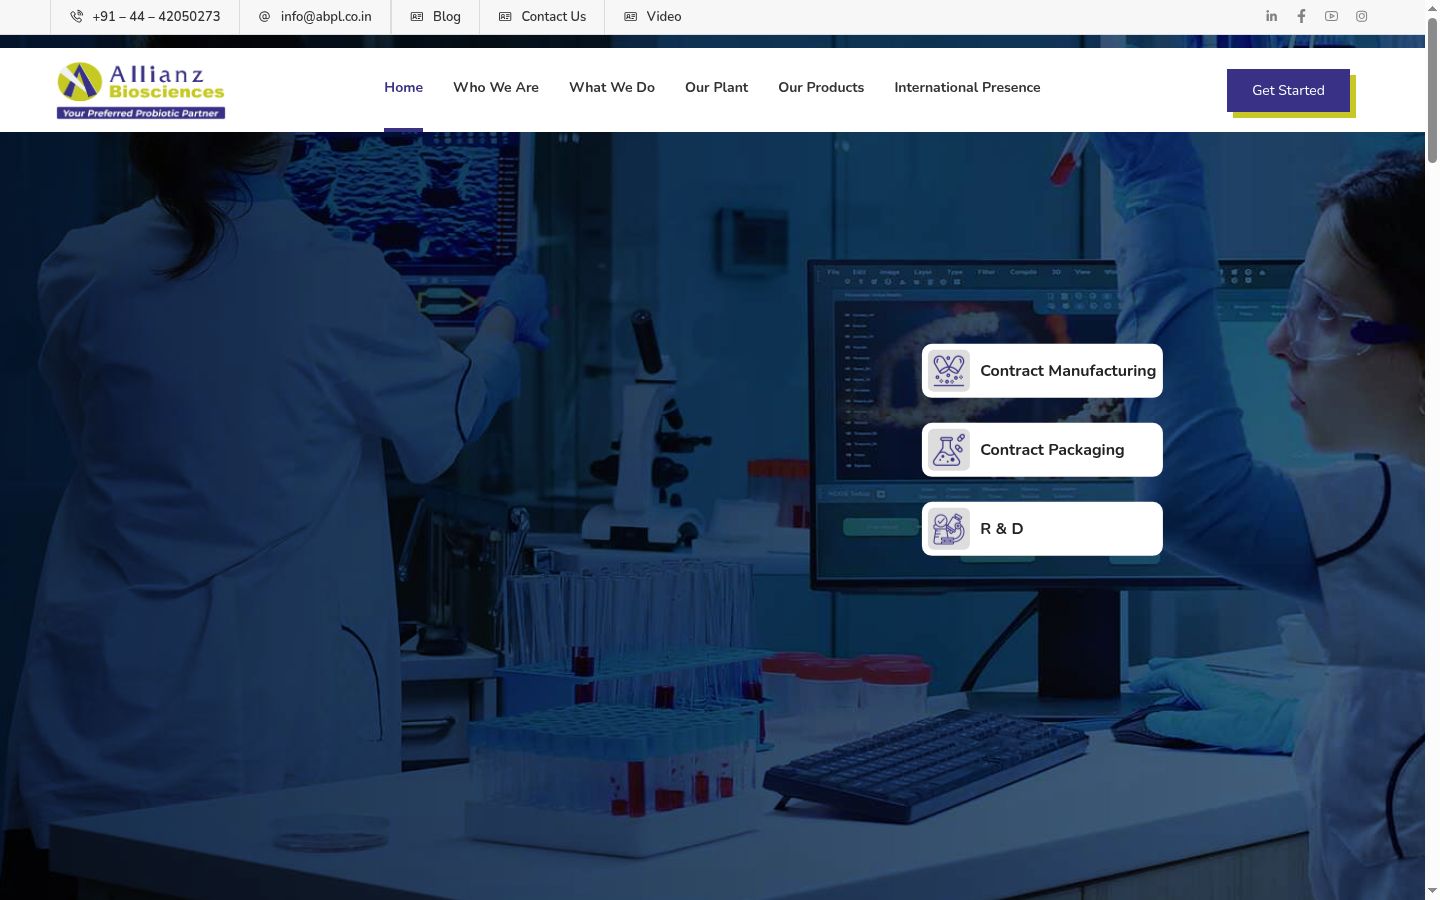
Task: Open the Video link
Action: [664, 16]
